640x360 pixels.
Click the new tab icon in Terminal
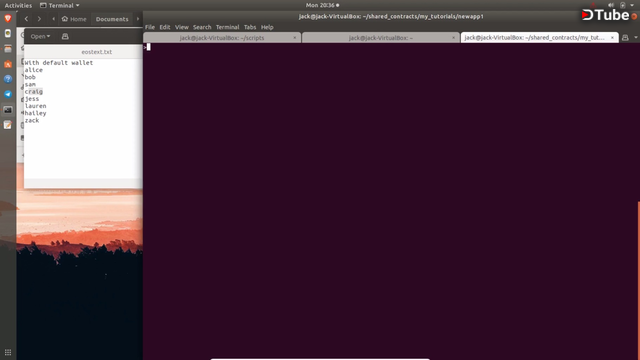pyautogui.click(x=625, y=38)
